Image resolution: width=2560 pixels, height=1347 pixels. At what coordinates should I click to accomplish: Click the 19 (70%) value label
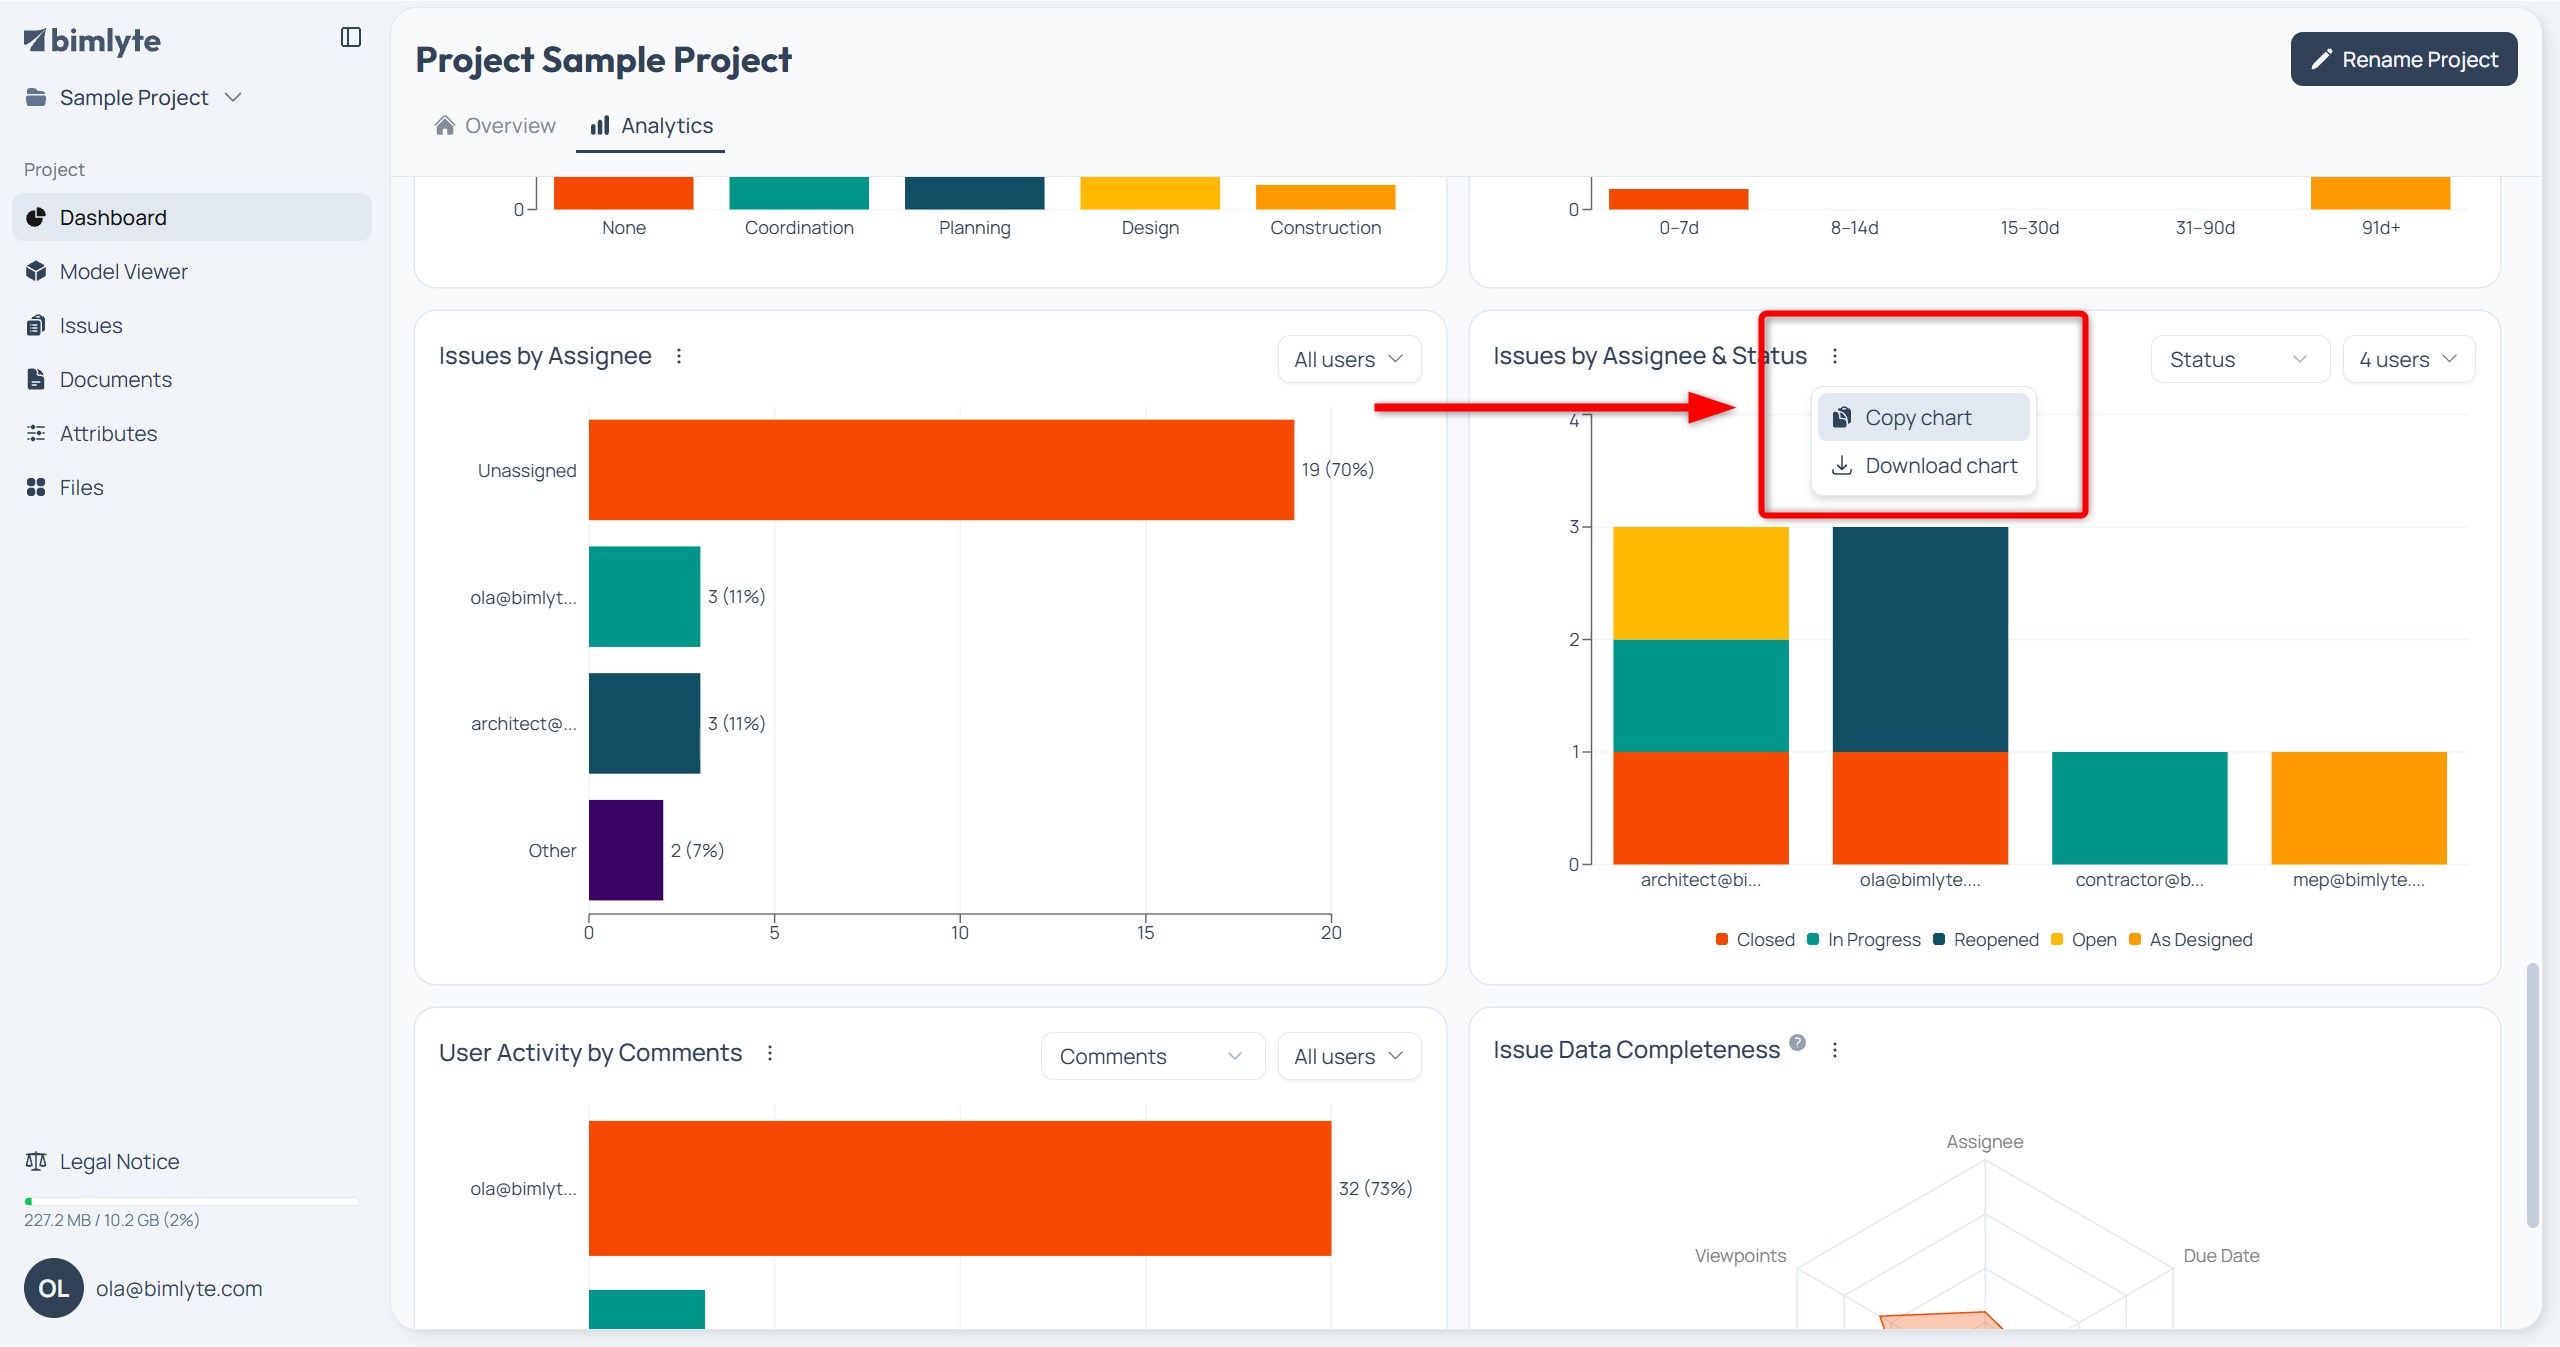(1338, 469)
